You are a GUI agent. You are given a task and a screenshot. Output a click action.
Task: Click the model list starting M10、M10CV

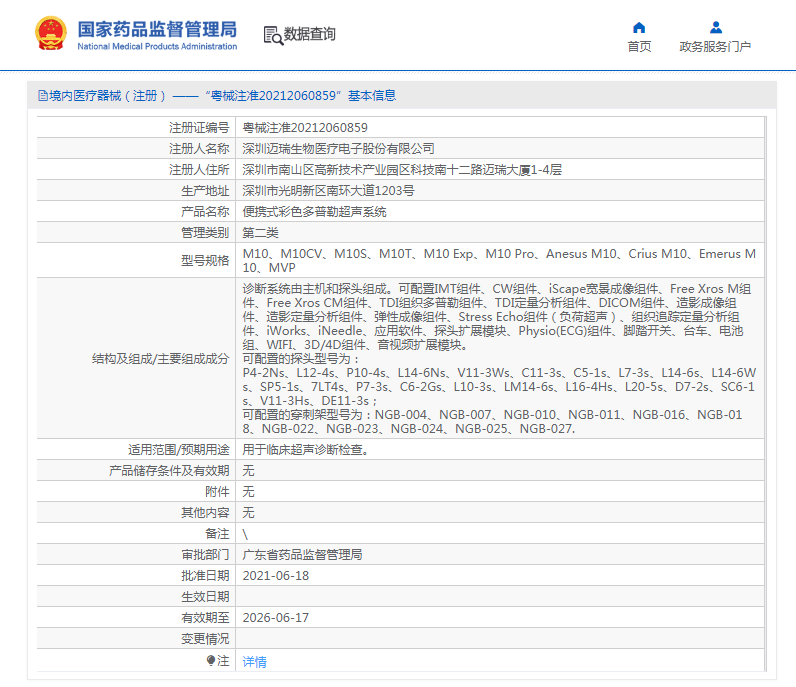point(500,260)
